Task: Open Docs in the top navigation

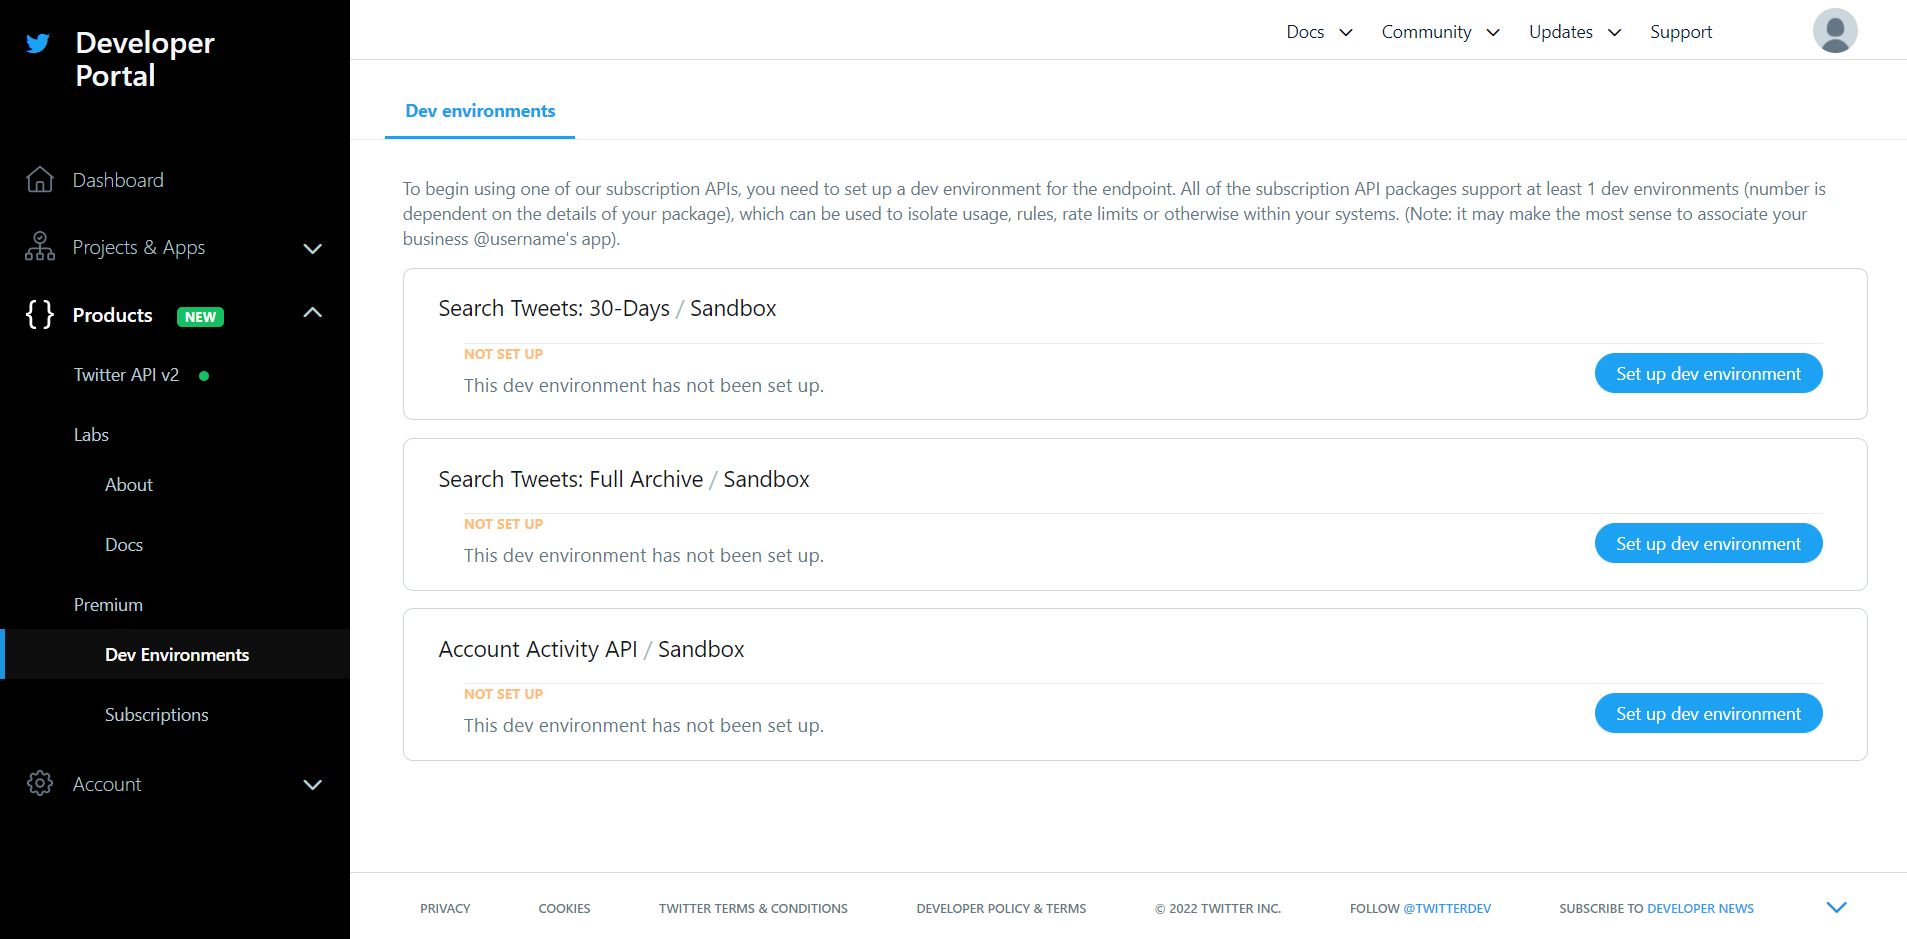Action: tap(1305, 32)
